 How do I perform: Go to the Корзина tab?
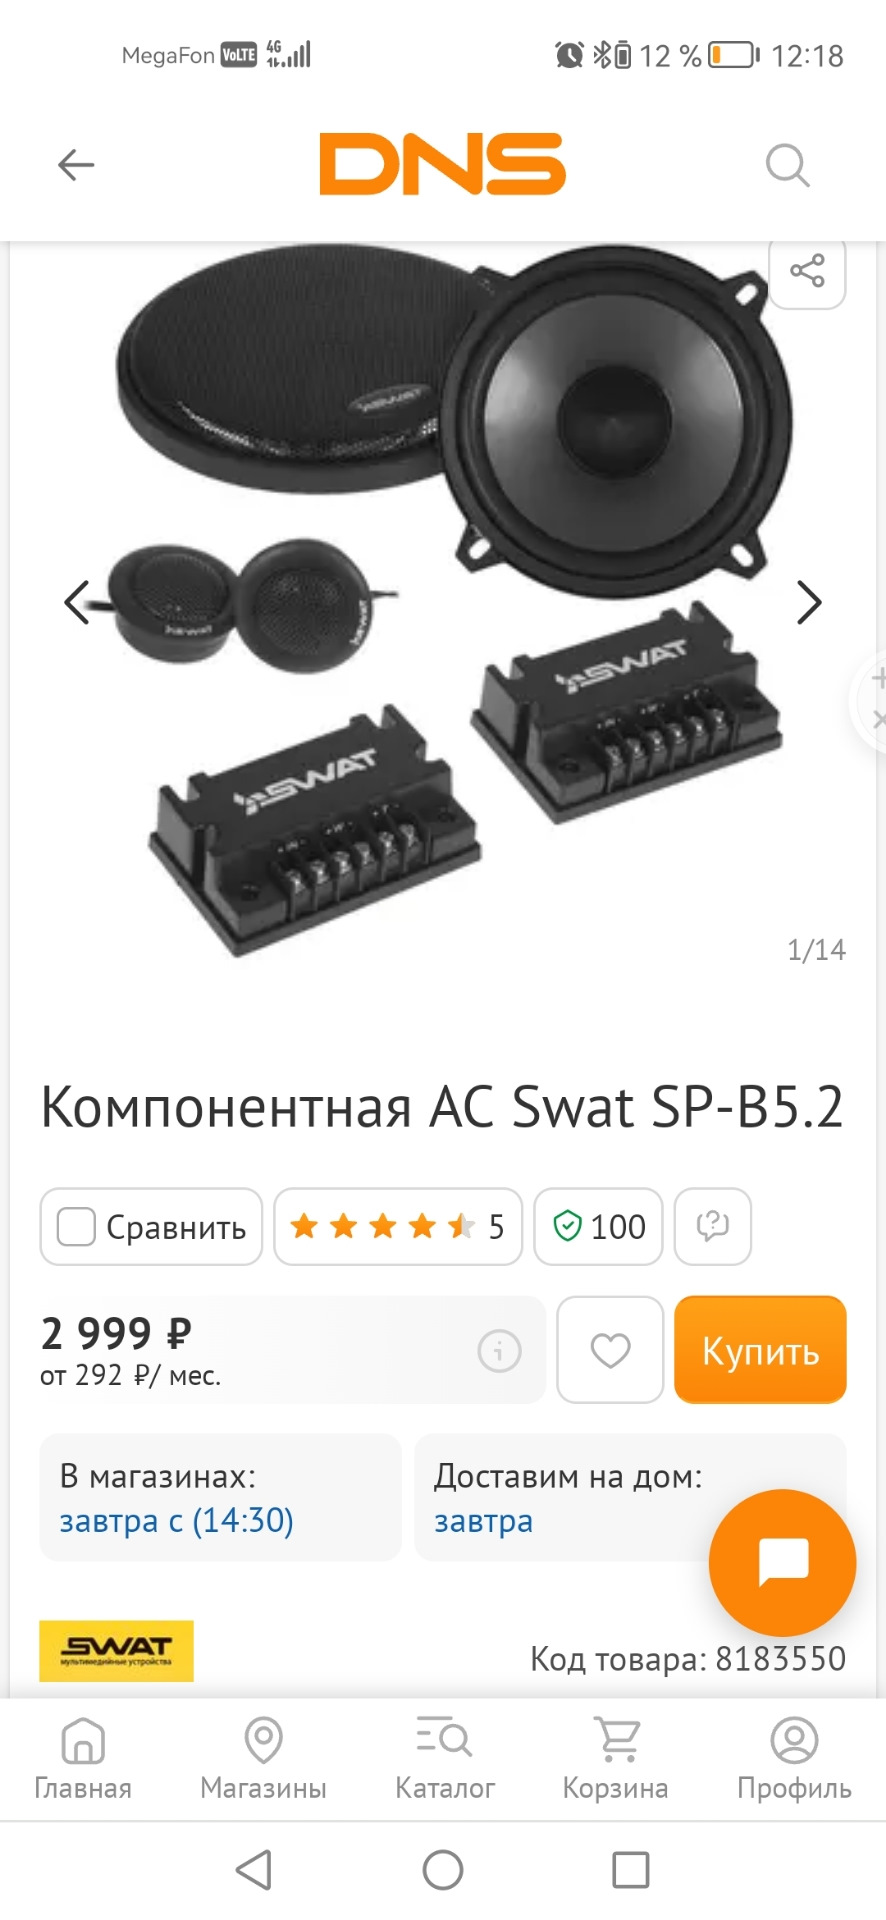point(616,1759)
